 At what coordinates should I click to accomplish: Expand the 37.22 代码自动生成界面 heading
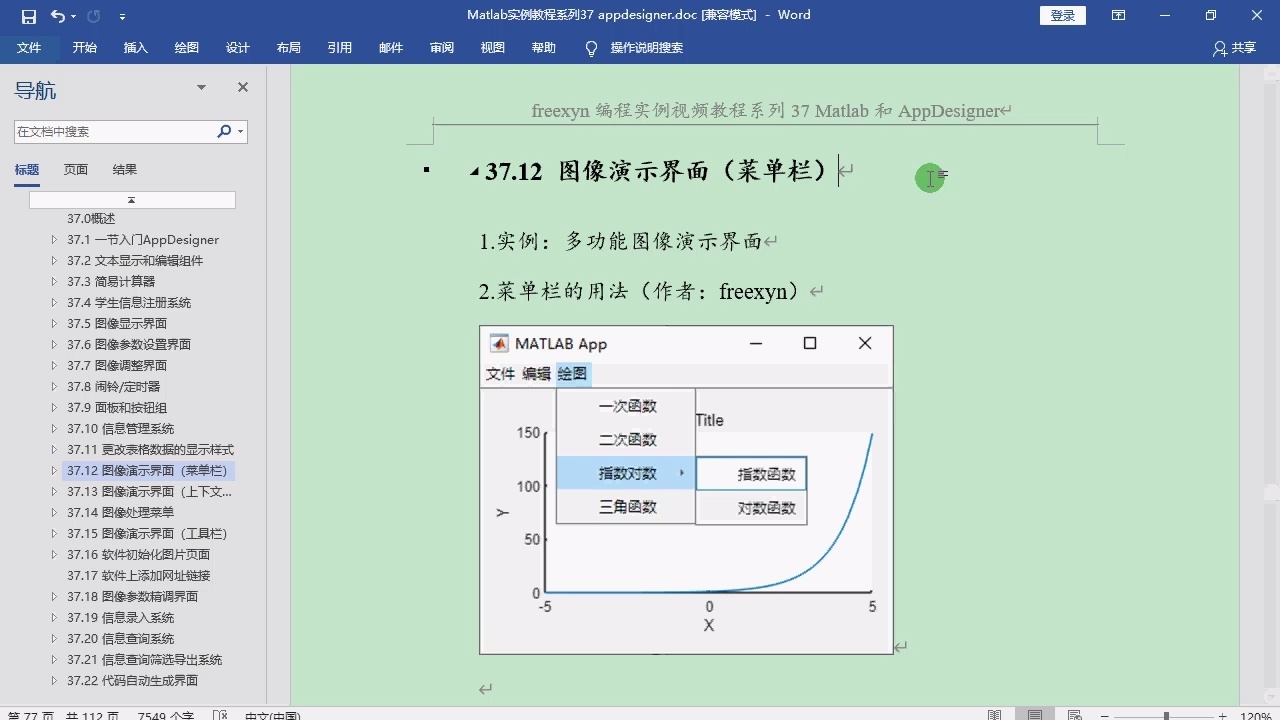pyautogui.click(x=53, y=680)
